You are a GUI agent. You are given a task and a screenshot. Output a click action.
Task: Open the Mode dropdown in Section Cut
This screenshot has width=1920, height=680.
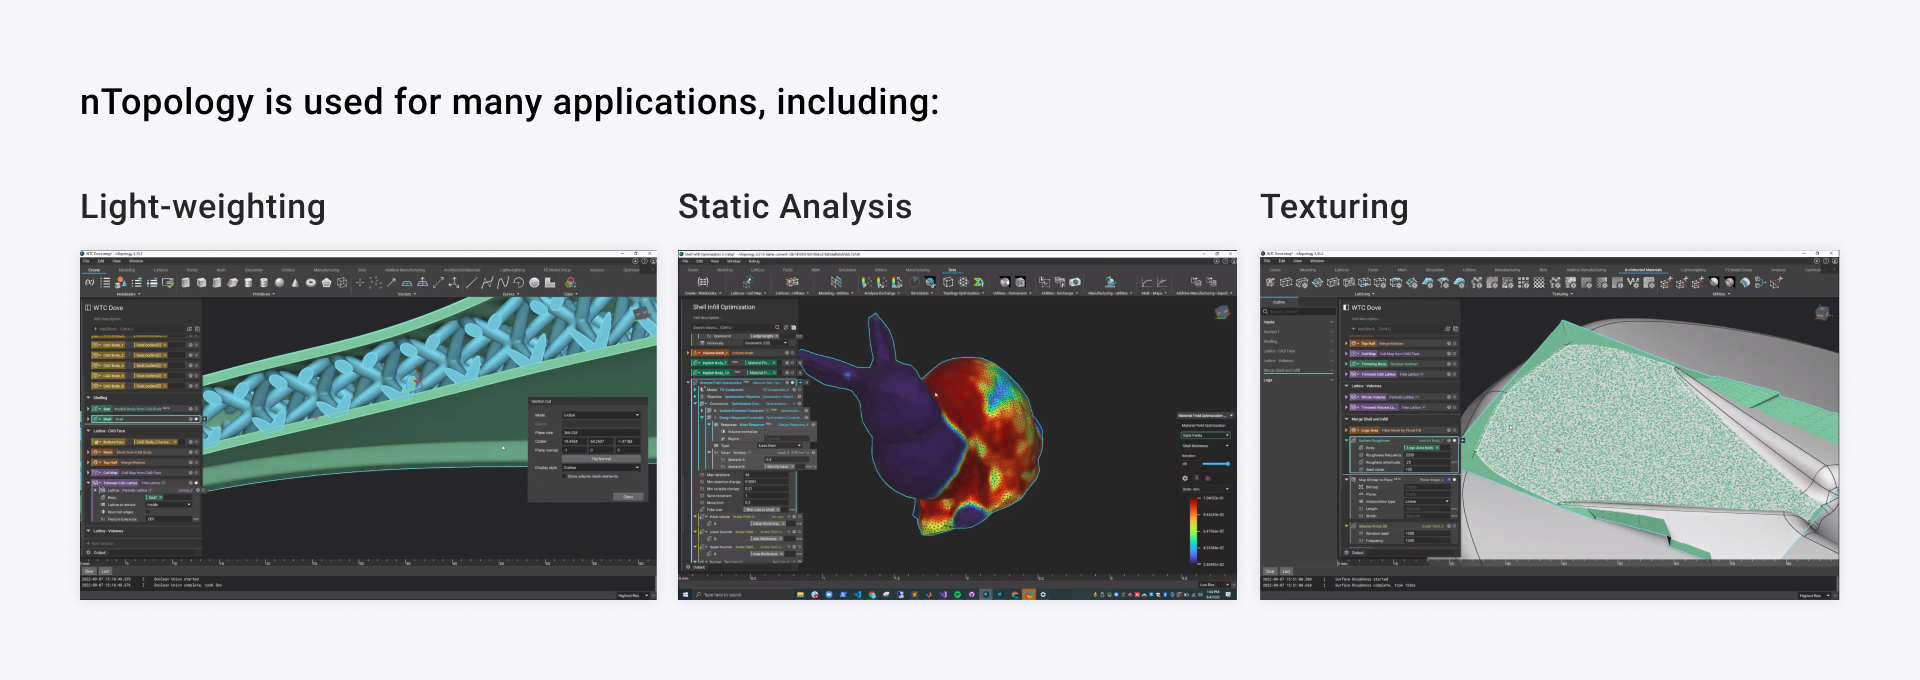click(600, 415)
